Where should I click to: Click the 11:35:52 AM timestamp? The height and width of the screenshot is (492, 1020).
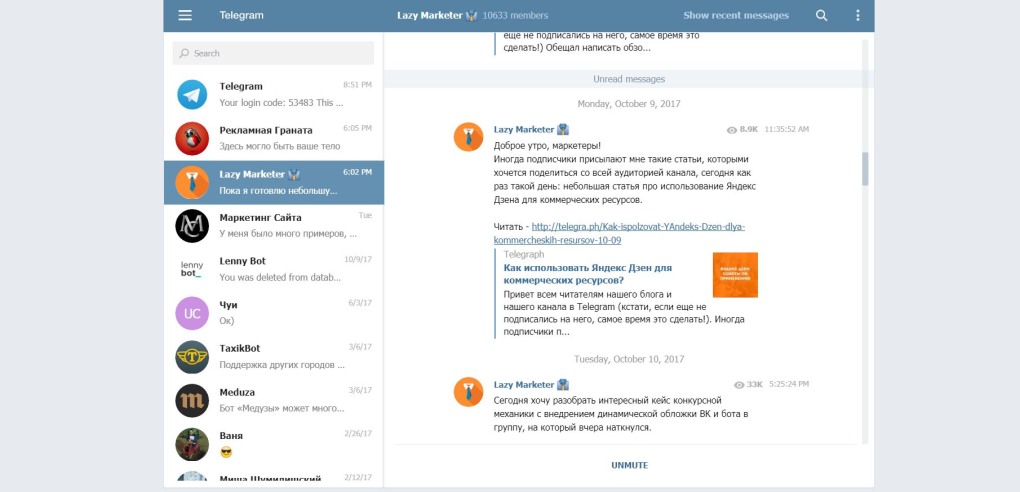click(786, 130)
